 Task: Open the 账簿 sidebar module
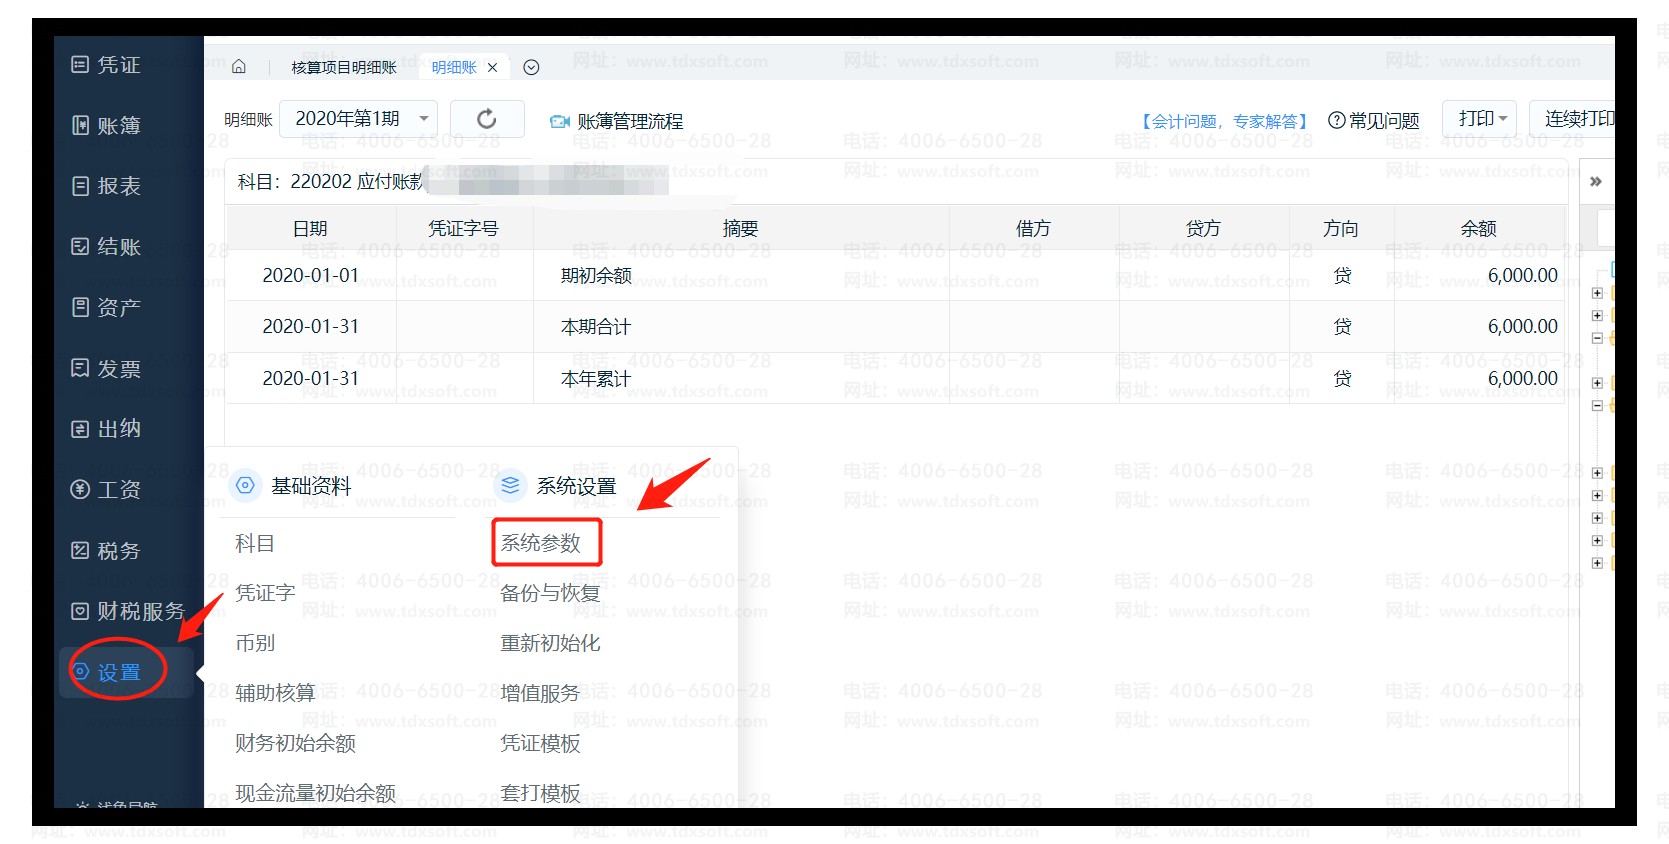coord(107,125)
